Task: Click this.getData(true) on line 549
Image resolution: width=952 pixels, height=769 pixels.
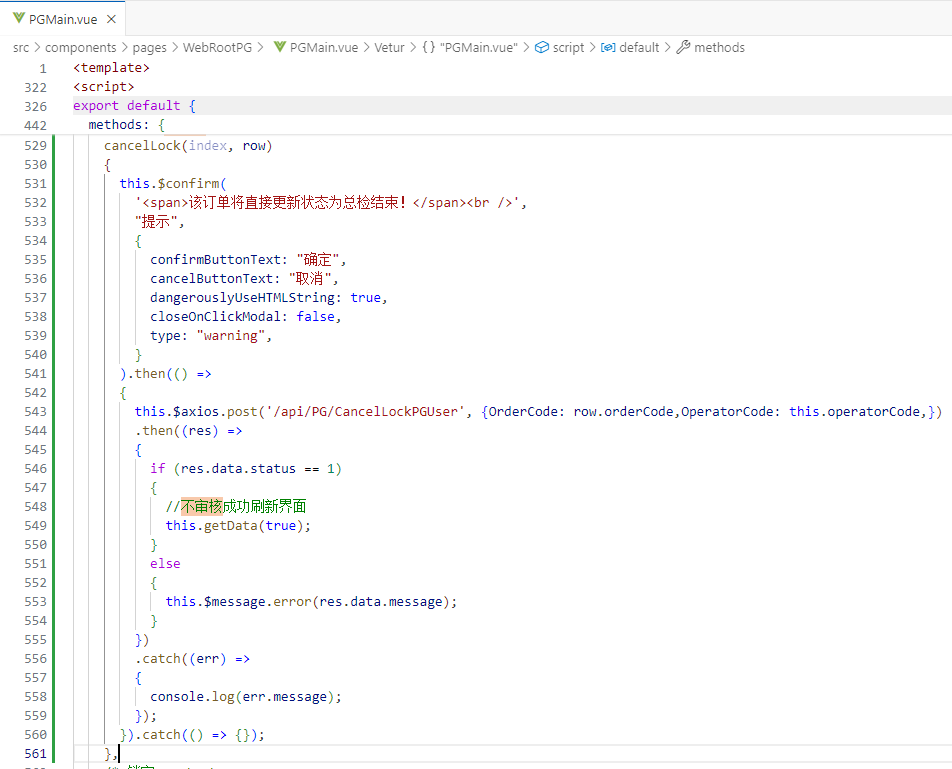Action: pyautogui.click(x=238, y=526)
